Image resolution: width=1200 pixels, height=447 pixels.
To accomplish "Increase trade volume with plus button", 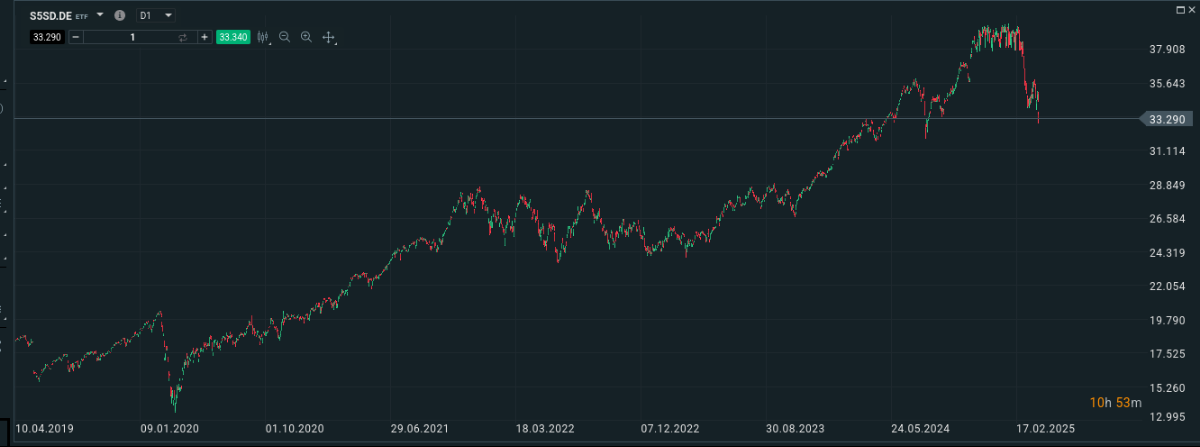I will (204, 37).
